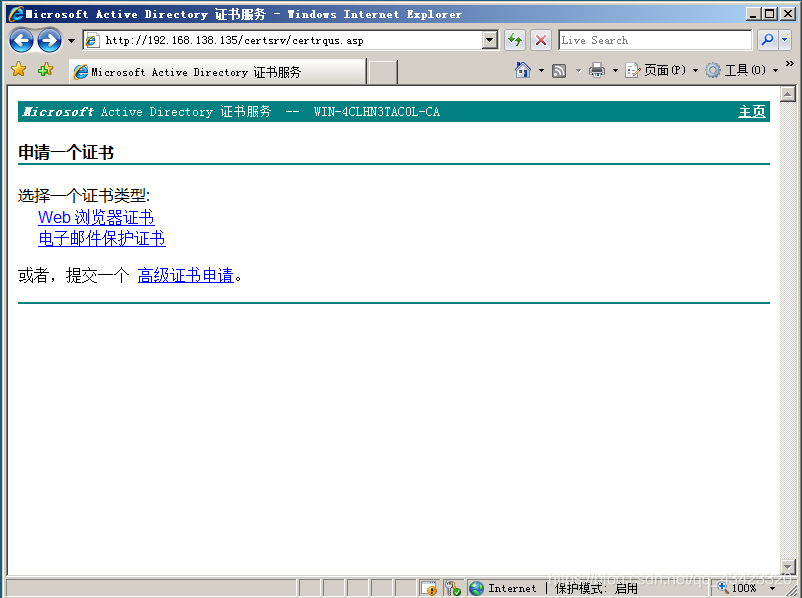Select the 电子邮件保护证书 link
This screenshot has height=598, width=802.
pos(102,238)
